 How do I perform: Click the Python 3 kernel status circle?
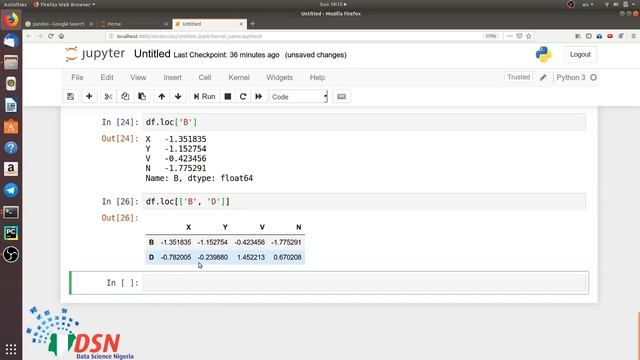[x=593, y=78]
